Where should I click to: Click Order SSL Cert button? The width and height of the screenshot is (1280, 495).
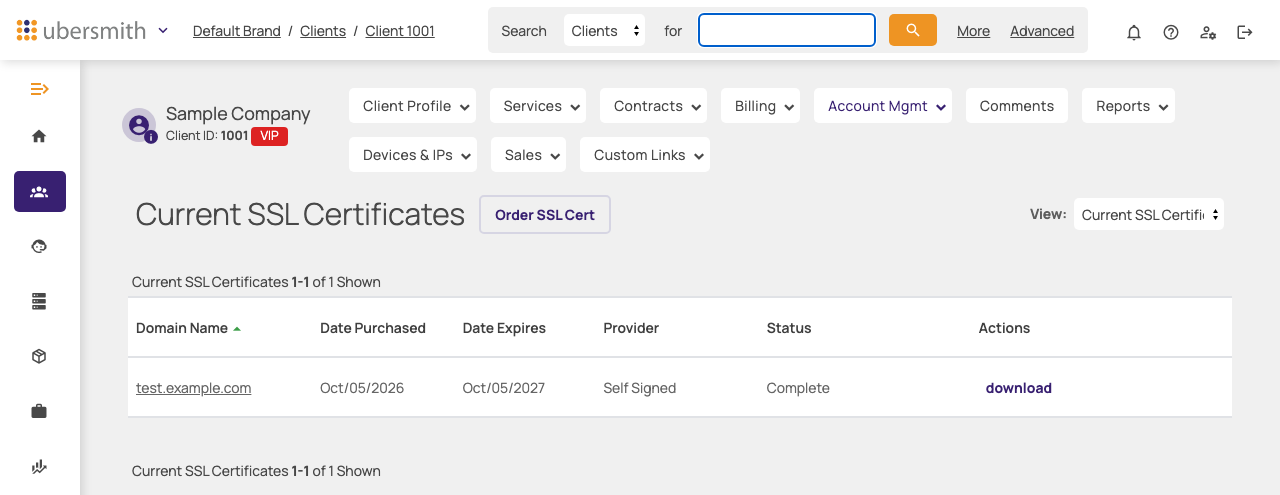[545, 215]
